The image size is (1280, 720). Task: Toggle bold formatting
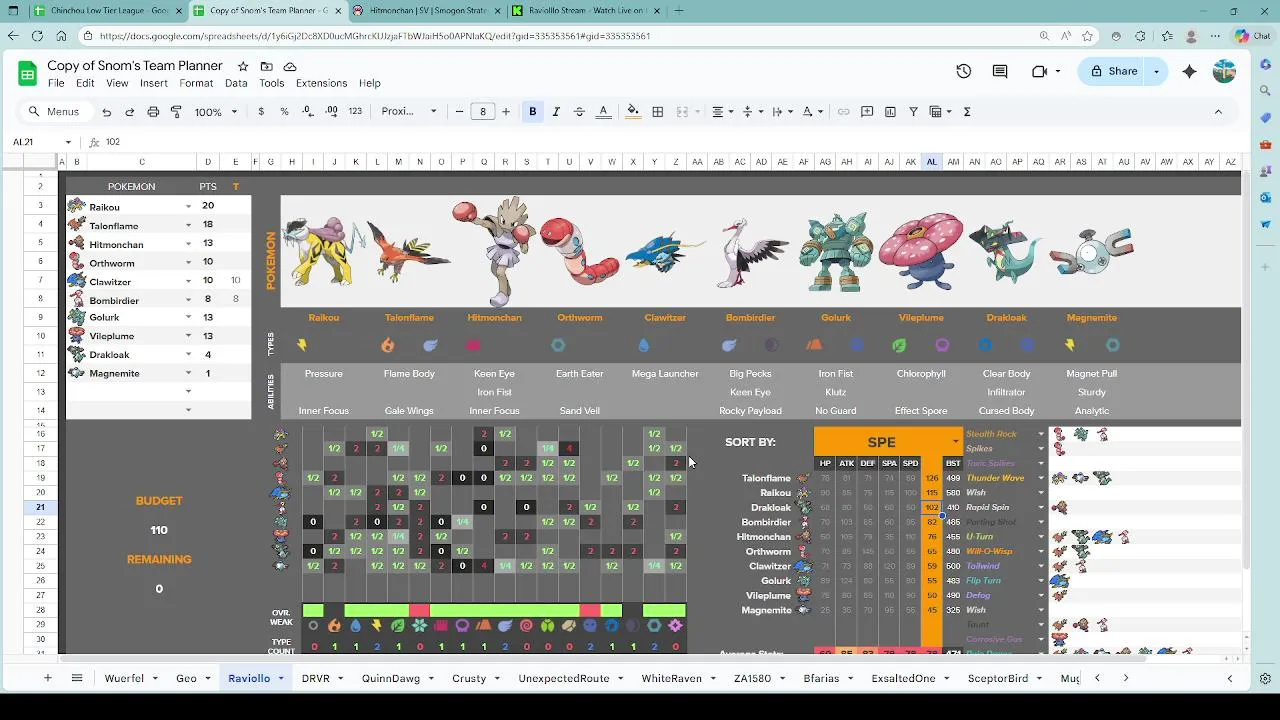[533, 112]
